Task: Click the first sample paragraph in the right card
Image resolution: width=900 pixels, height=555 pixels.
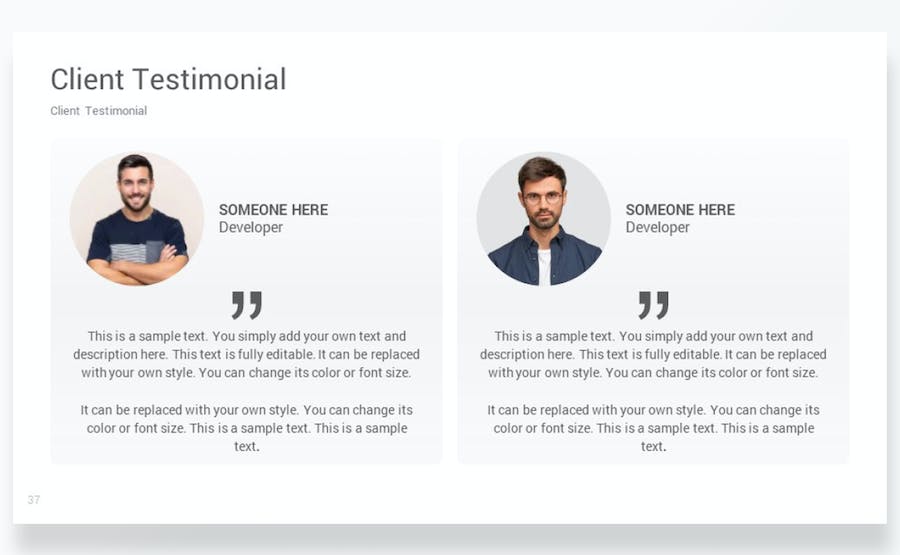Action: coord(653,355)
